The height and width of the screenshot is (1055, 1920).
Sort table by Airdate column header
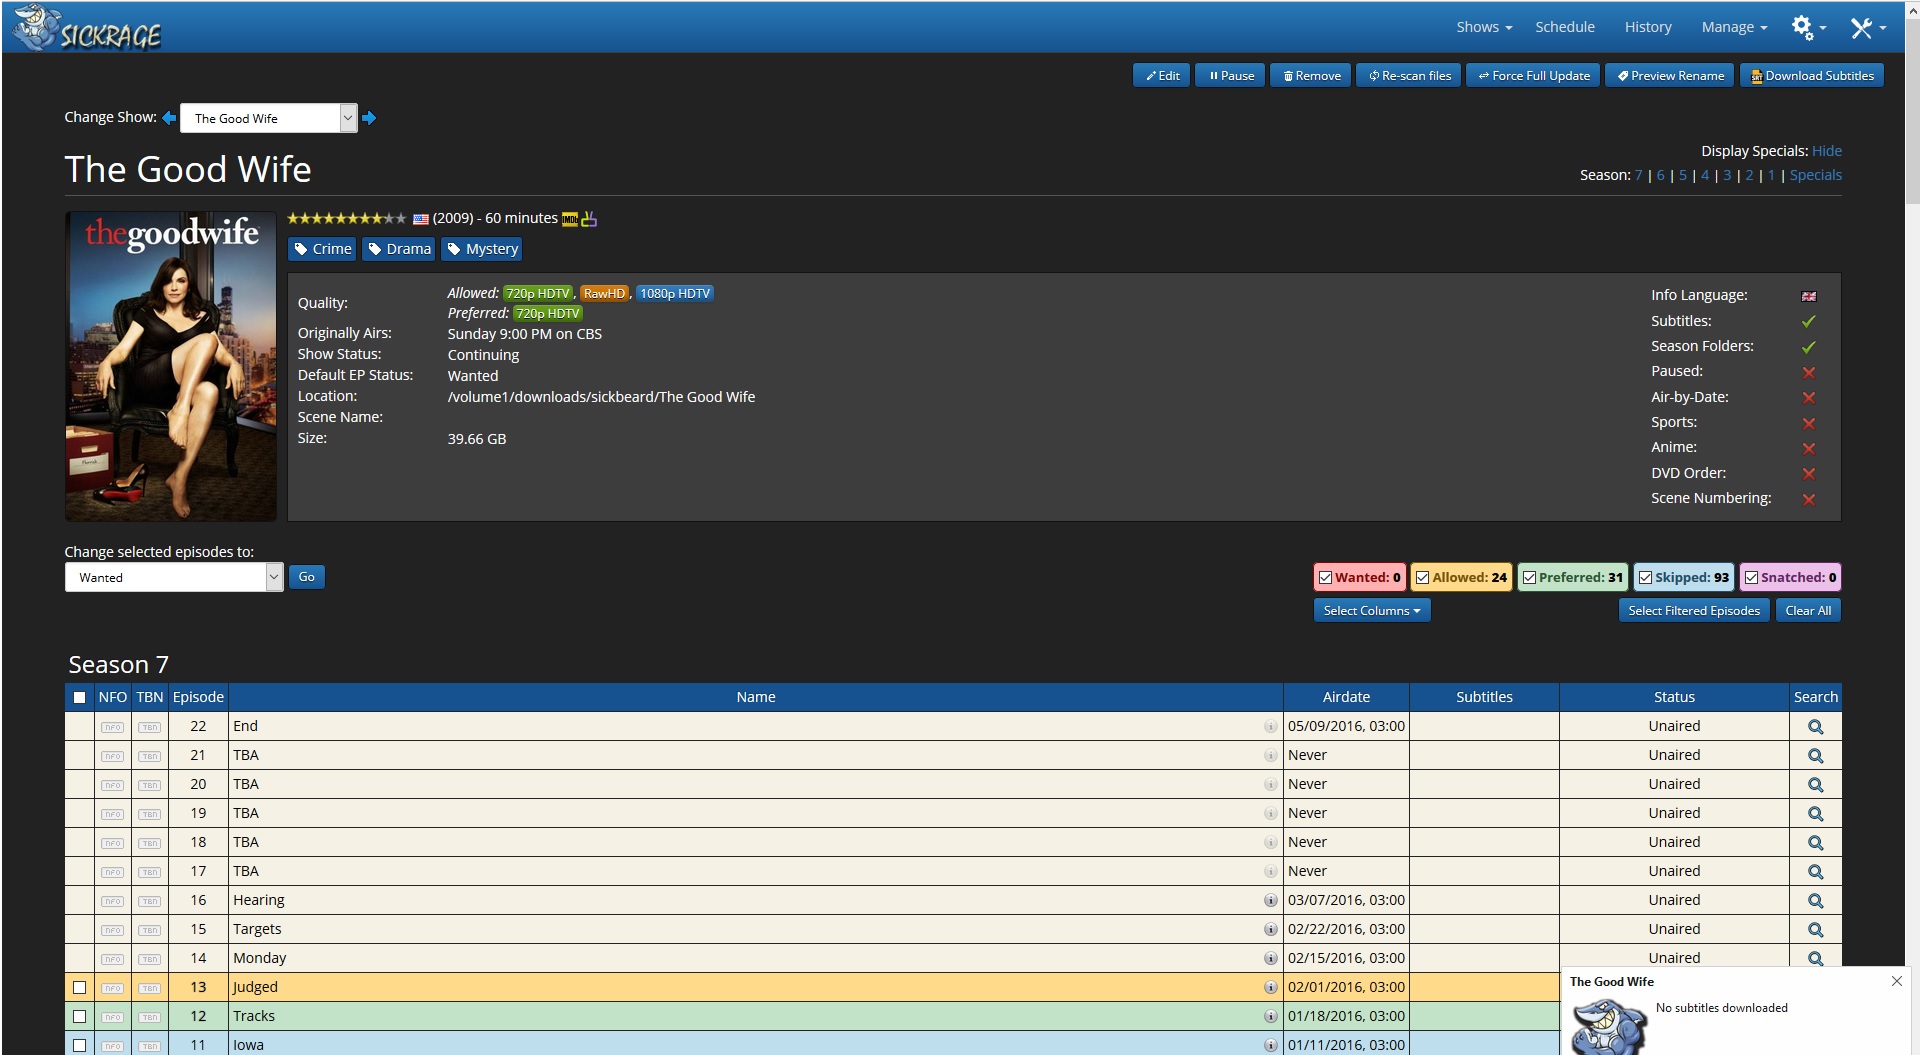[x=1346, y=697]
